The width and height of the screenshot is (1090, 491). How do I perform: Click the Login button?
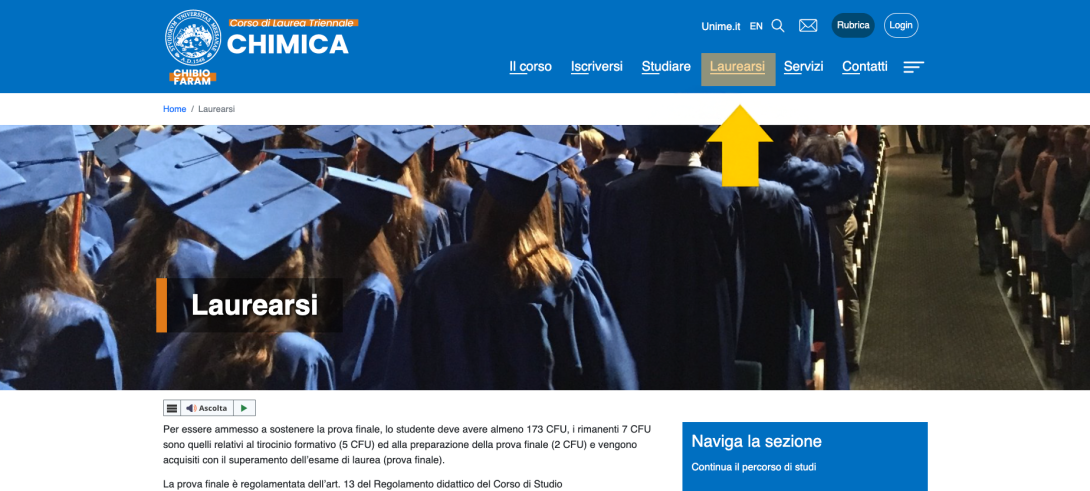pyautogui.click(x=901, y=25)
